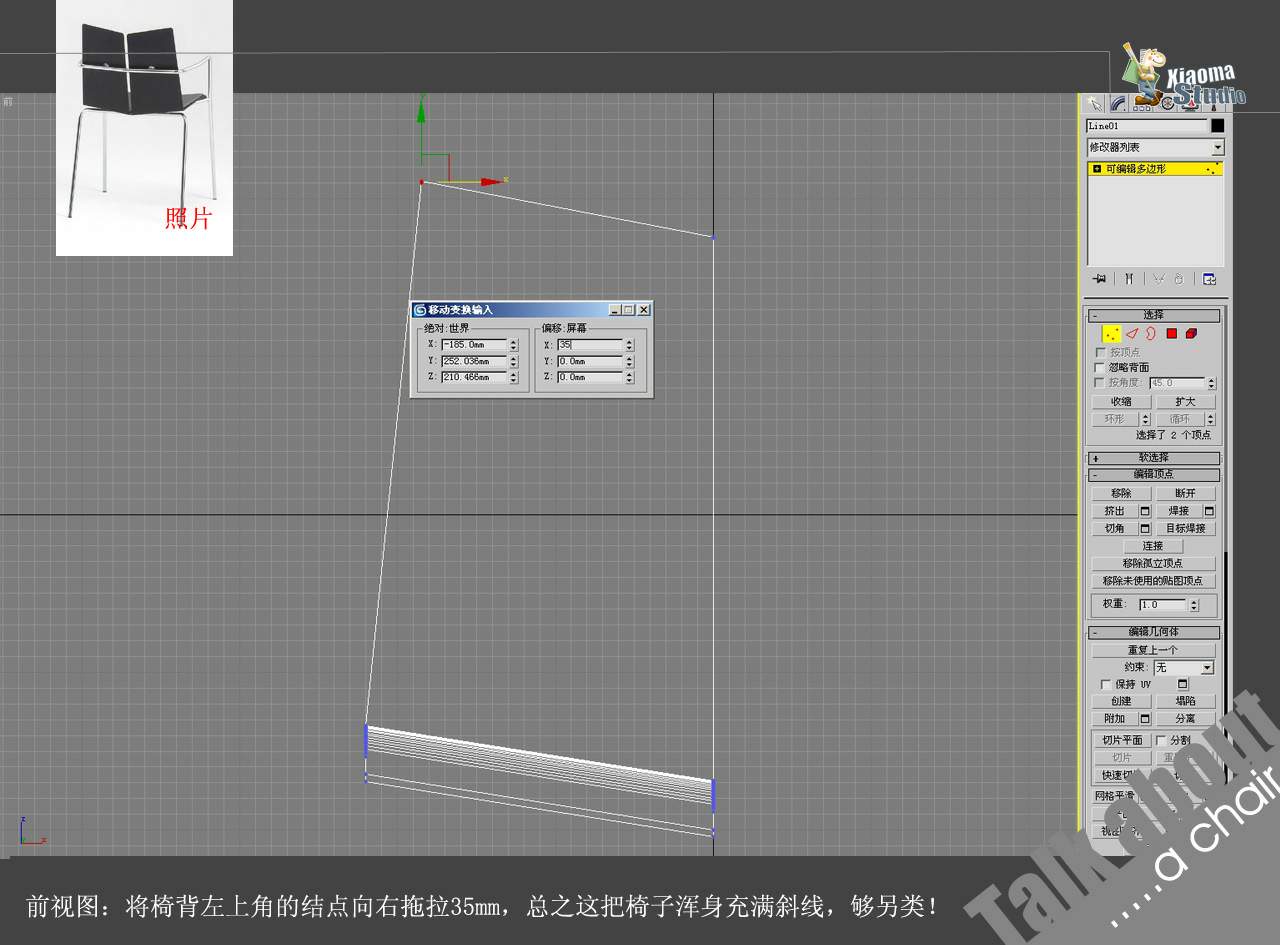Open Configure Modifier Sets icon
The image size is (1280, 945).
[1209, 279]
